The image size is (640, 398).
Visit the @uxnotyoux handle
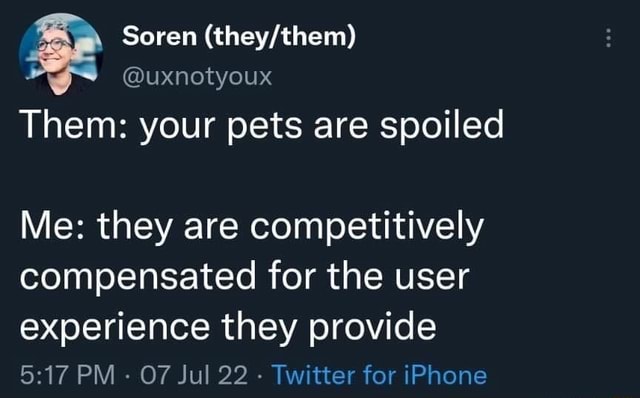[197, 77]
